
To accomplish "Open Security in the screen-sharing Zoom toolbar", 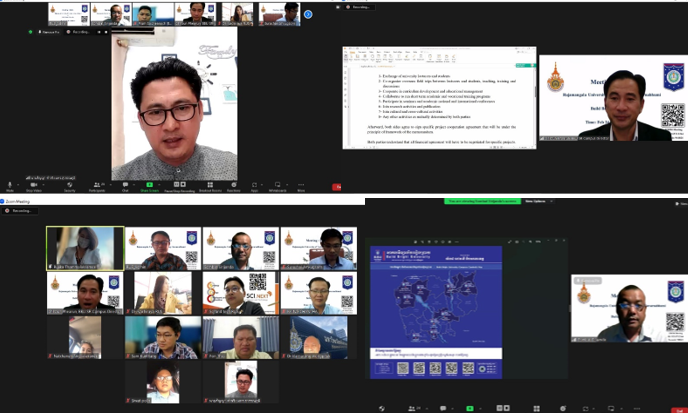I will [x=382, y=409].
